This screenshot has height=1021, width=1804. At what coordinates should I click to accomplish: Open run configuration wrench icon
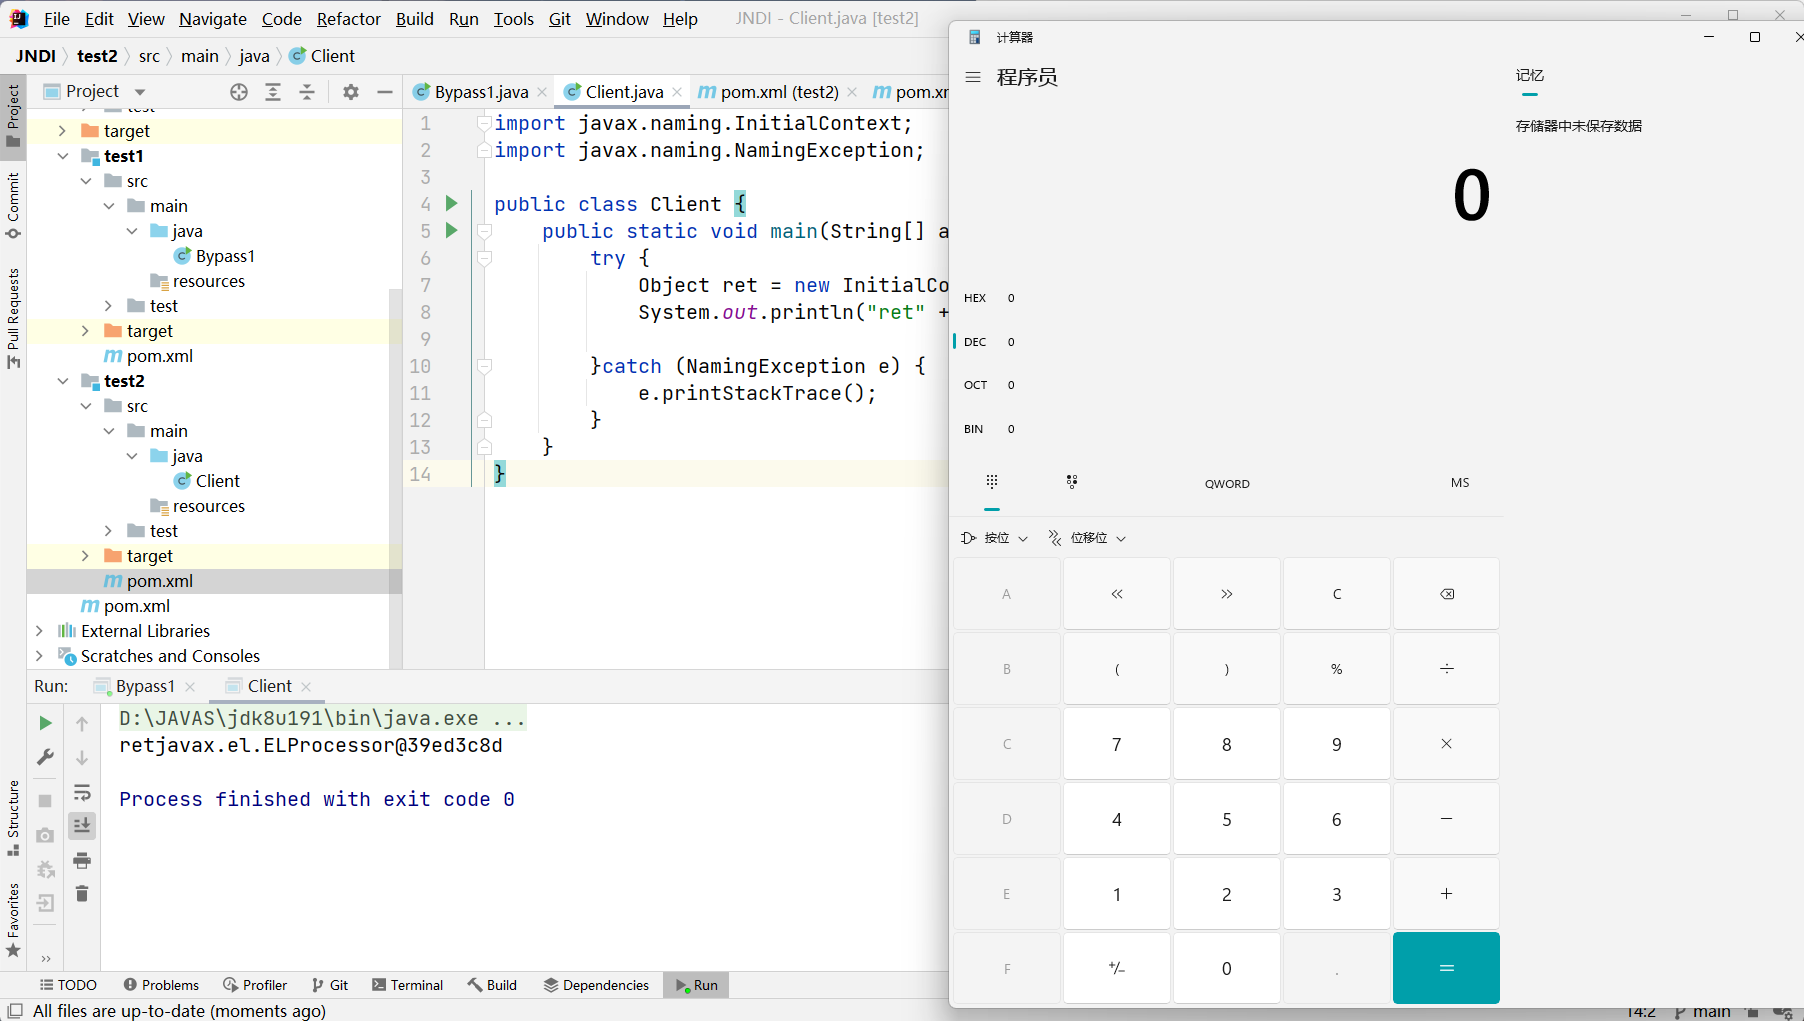point(45,757)
